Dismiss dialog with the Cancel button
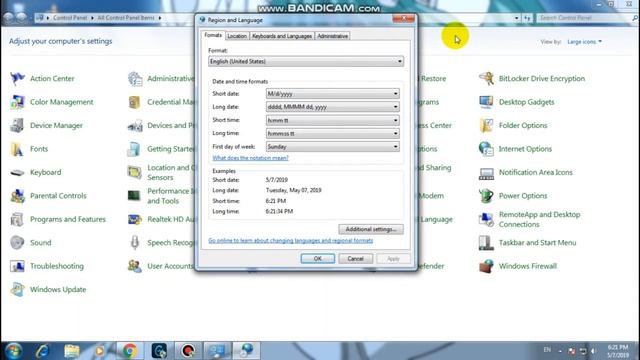 355,258
